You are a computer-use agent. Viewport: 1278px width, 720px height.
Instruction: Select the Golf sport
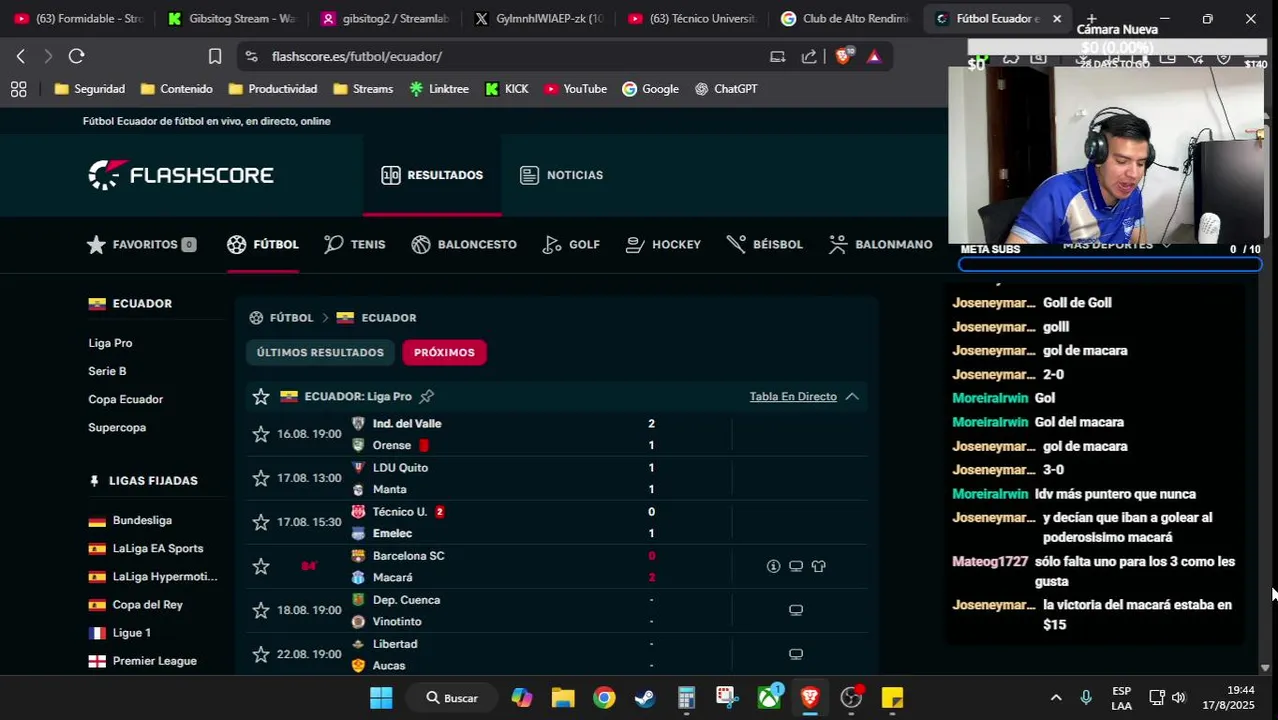point(571,244)
